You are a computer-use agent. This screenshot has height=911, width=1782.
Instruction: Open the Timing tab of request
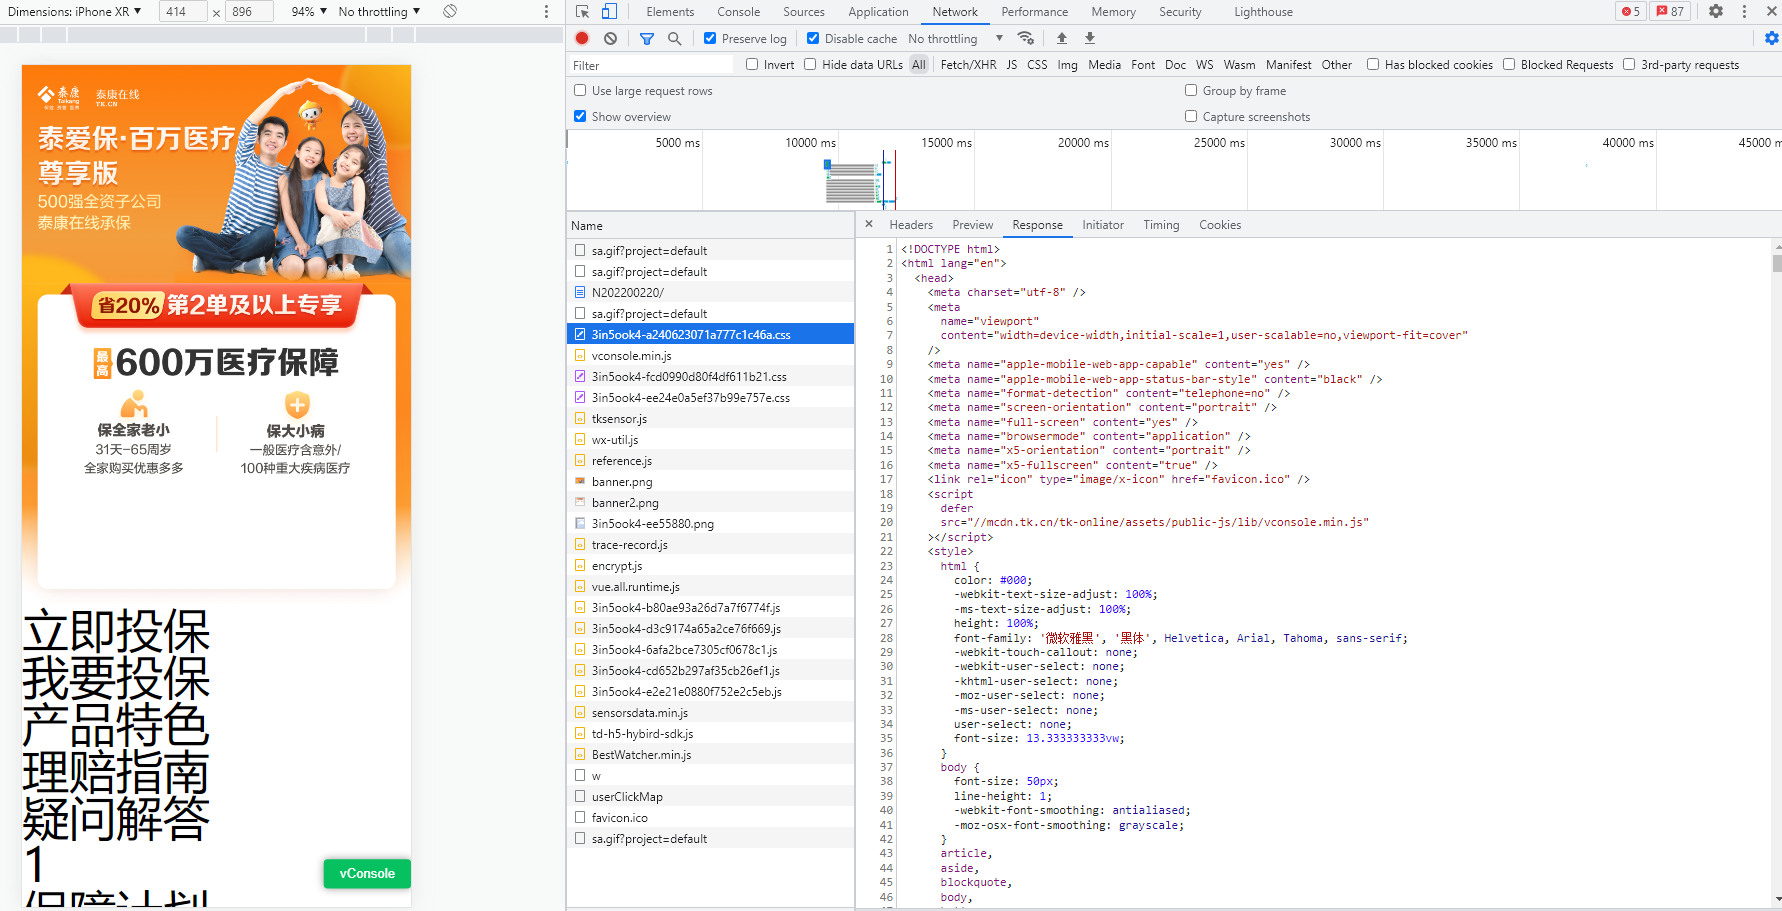pyautogui.click(x=1161, y=225)
